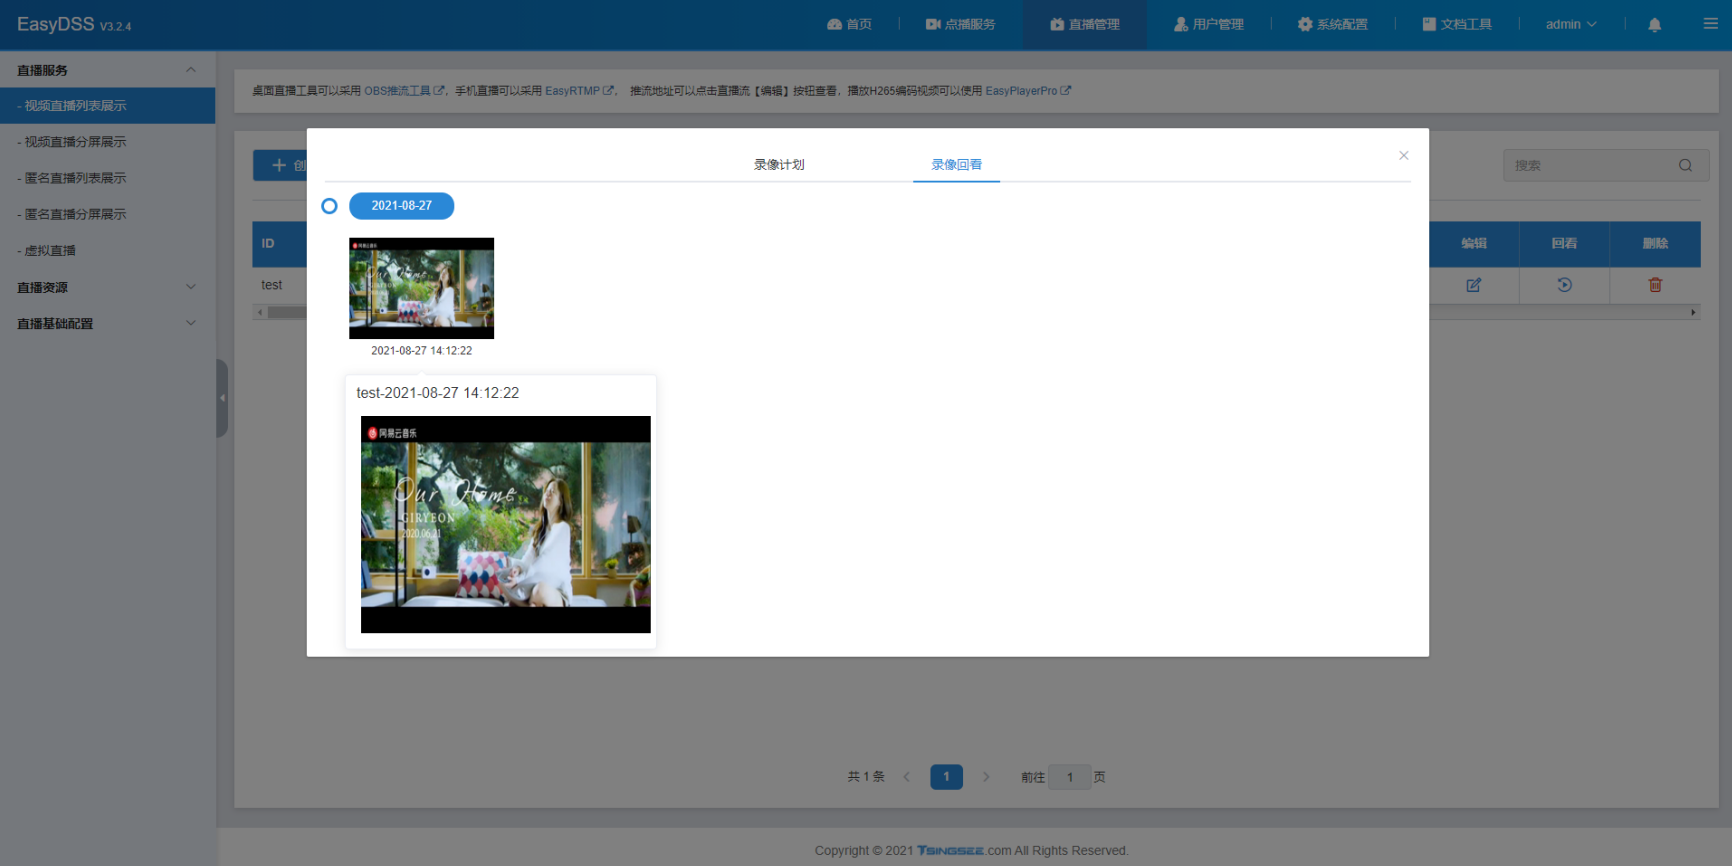Go to previous page arrow

pyautogui.click(x=907, y=777)
